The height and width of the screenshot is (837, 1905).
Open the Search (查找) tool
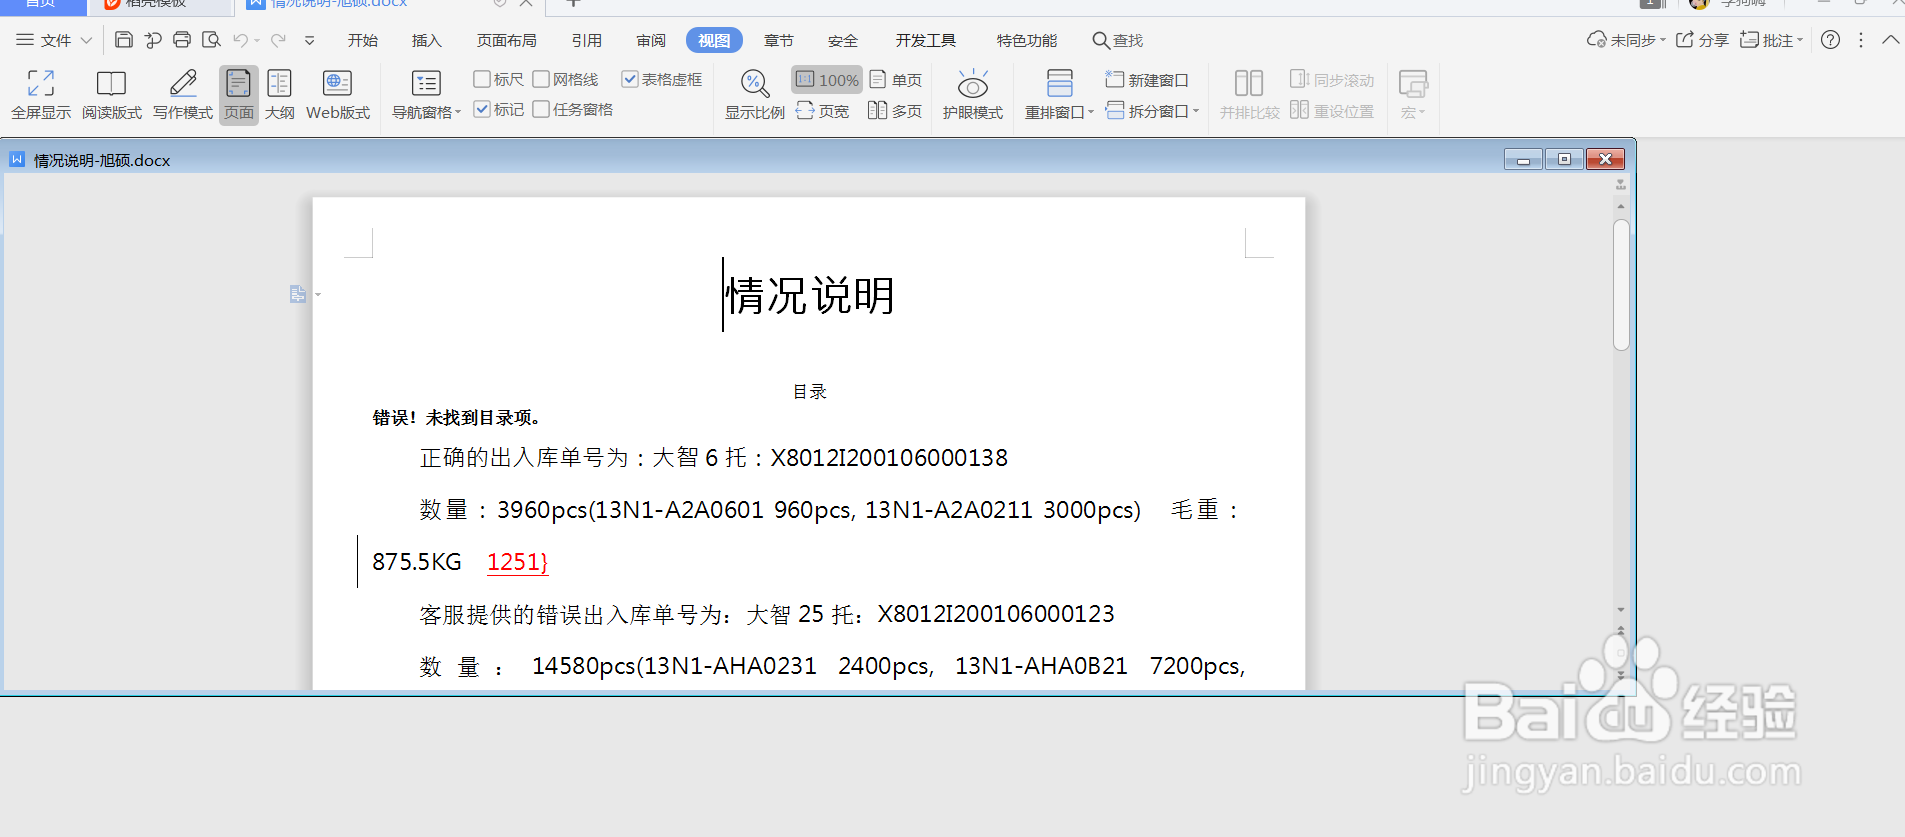point(1118,40)
